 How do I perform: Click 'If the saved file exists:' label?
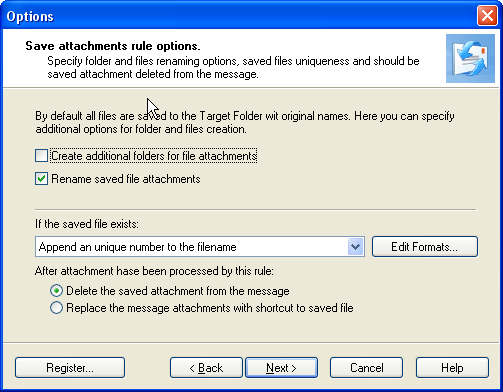pyautogui.click(x=87, y=224)
